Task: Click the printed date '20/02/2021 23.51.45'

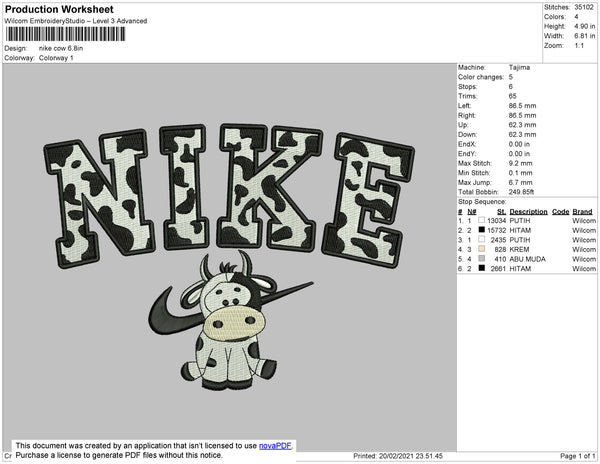Action: pos(411,456)
